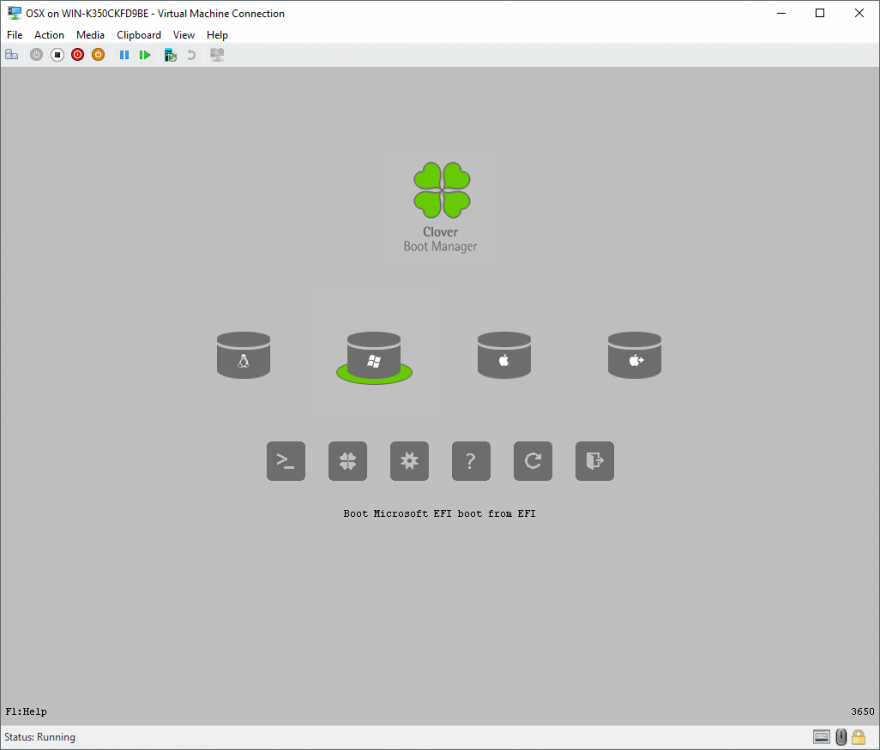Image resolution: width=880 pixels, height=750 pixels.
Task: Turn off the VM with the stop icon
Action: point(57,54)
